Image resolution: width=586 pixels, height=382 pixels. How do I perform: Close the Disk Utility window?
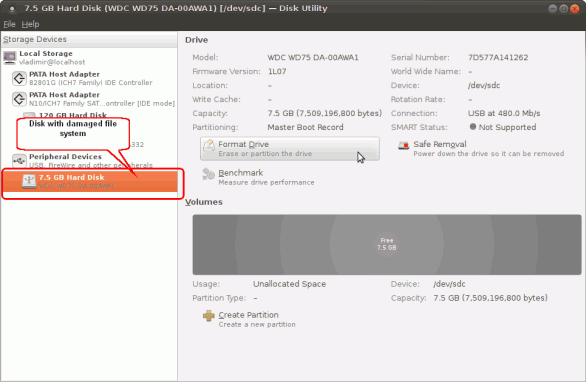click(x=575, y=9)
